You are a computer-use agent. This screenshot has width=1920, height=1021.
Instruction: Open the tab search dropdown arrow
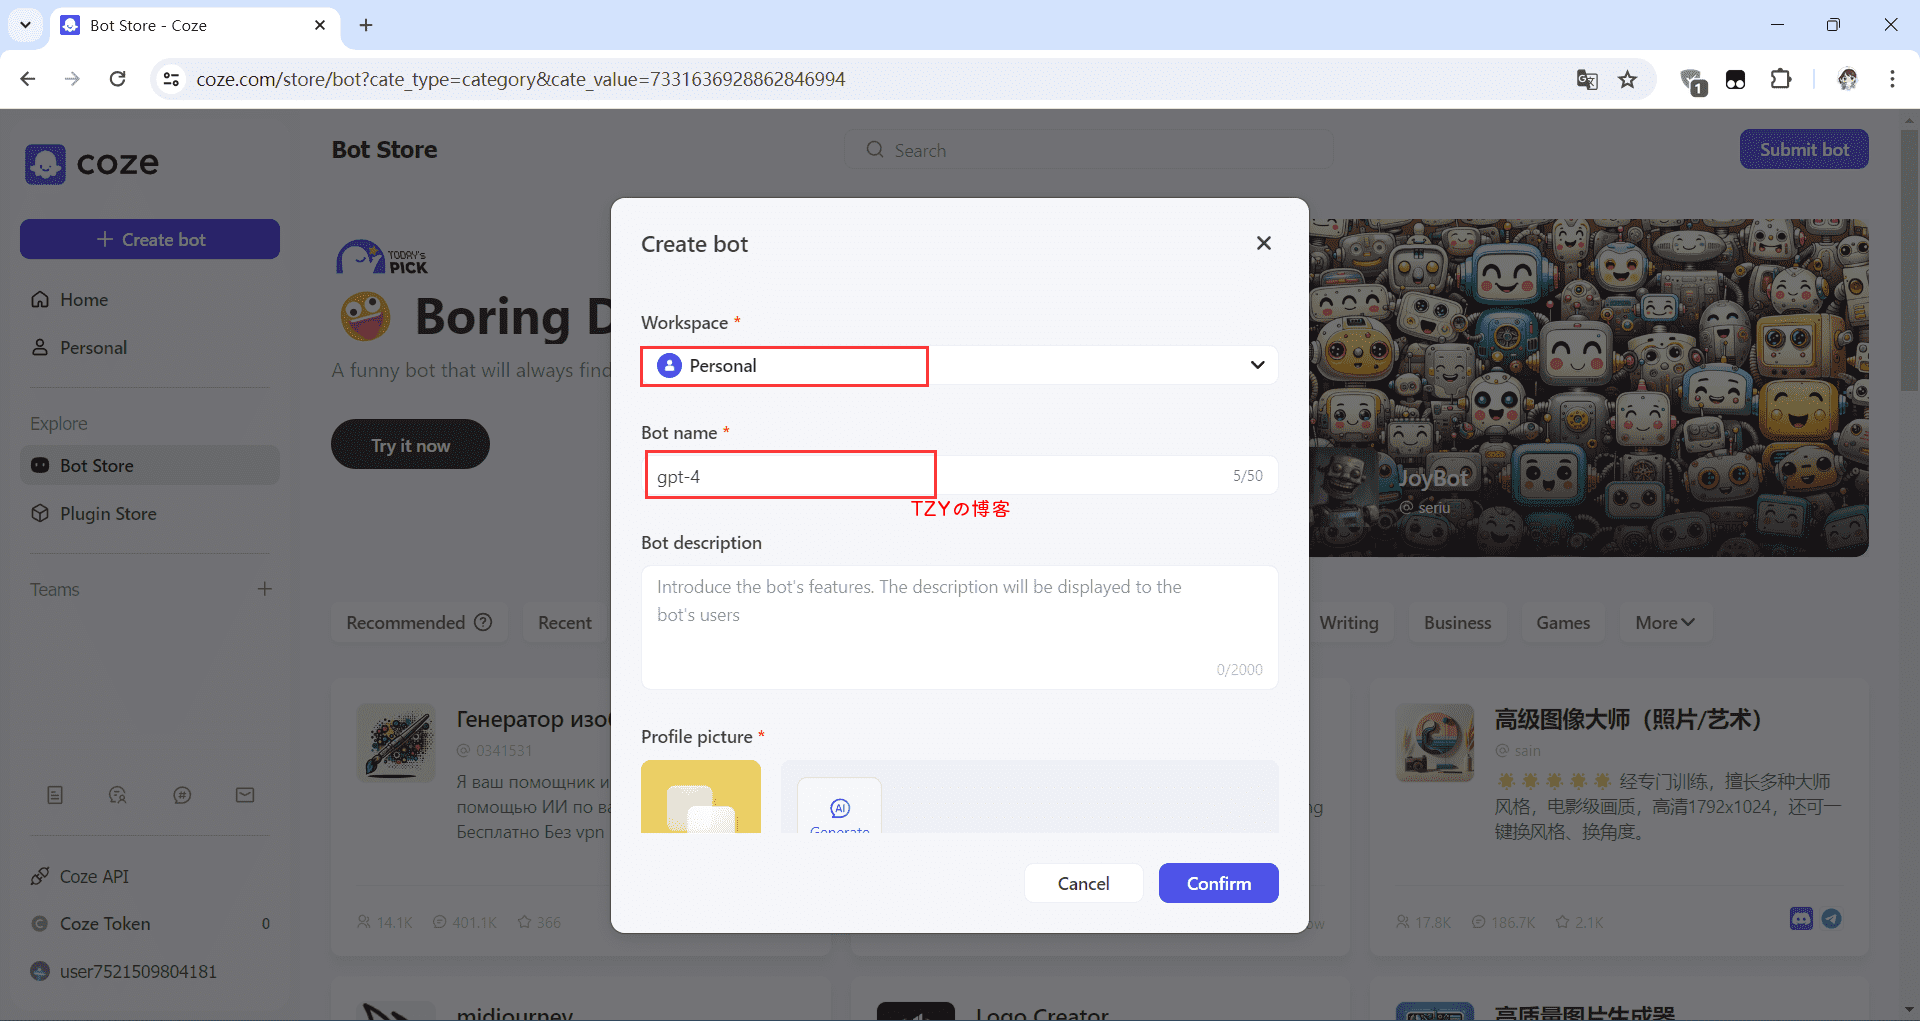25,25
